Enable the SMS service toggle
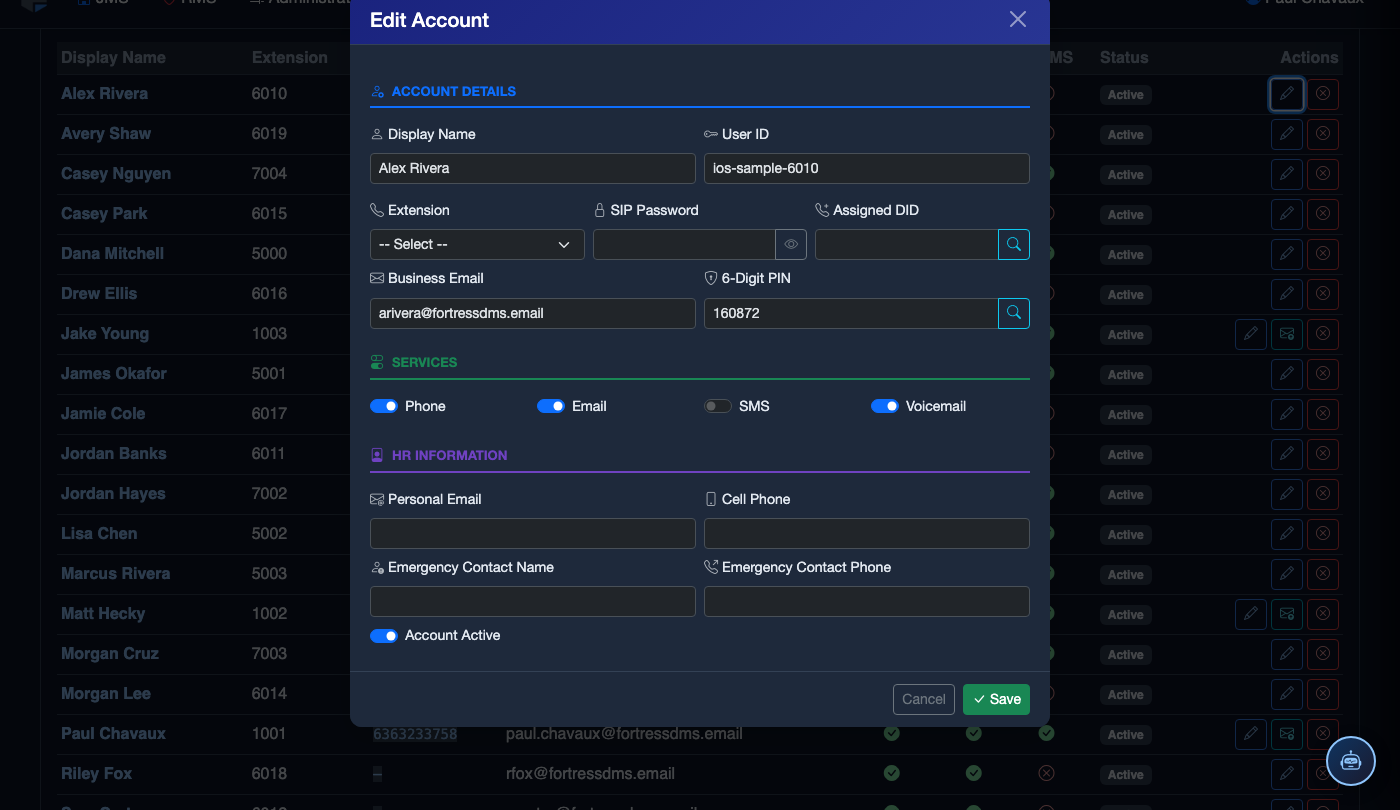This screenshot has height=810, width=1400. (x=718, y=406)
